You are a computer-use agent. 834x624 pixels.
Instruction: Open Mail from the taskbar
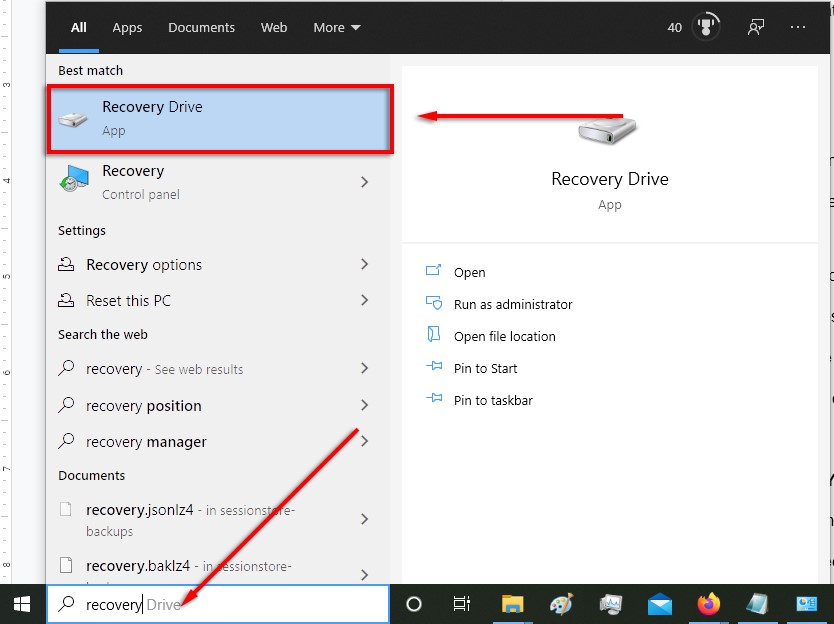[x=659, y=604]
